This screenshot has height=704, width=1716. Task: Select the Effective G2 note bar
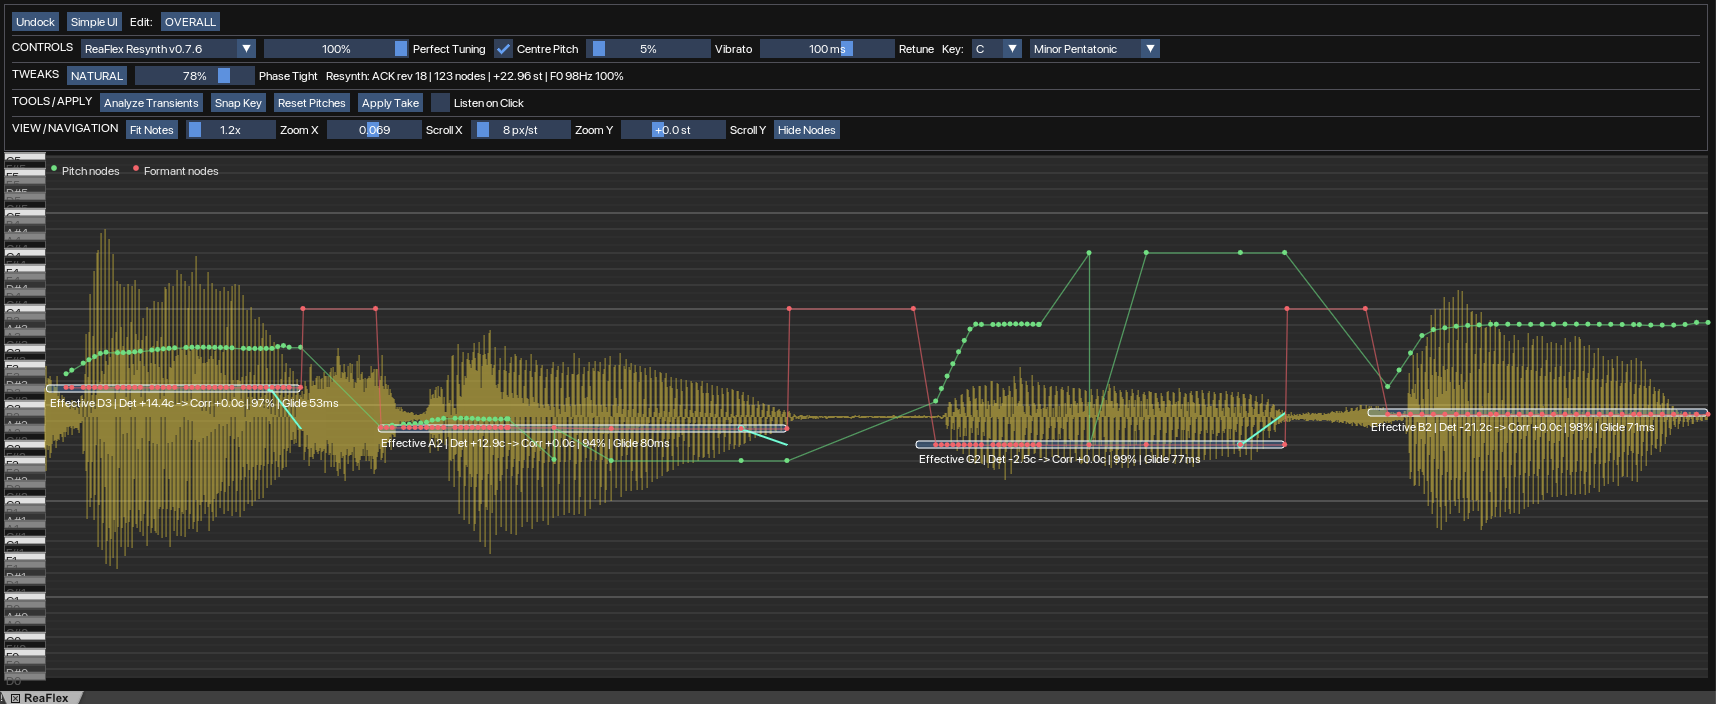point(1100,444)
